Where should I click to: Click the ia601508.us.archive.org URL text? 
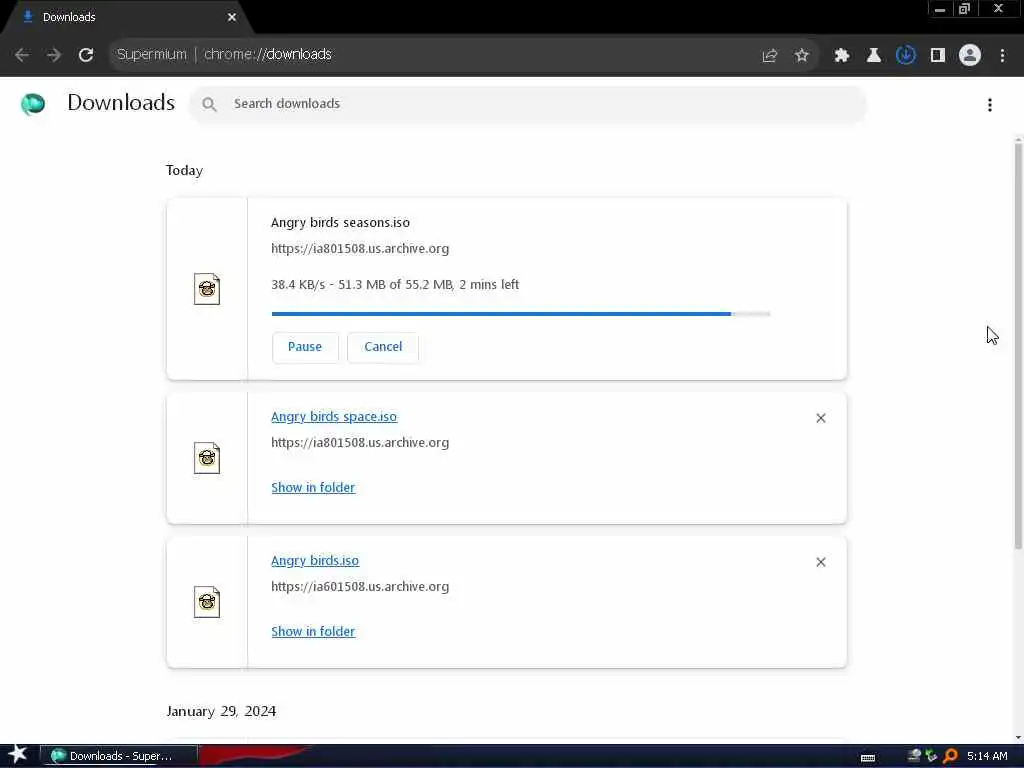[360, 587]
